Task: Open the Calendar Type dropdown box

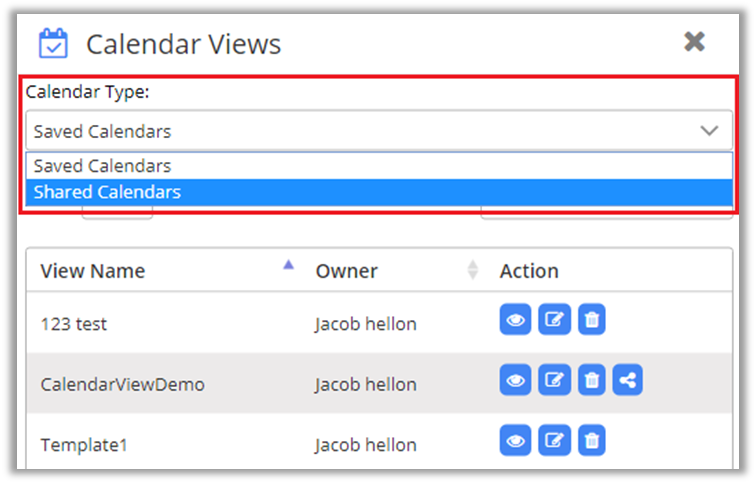Action: tap(360, 131)
